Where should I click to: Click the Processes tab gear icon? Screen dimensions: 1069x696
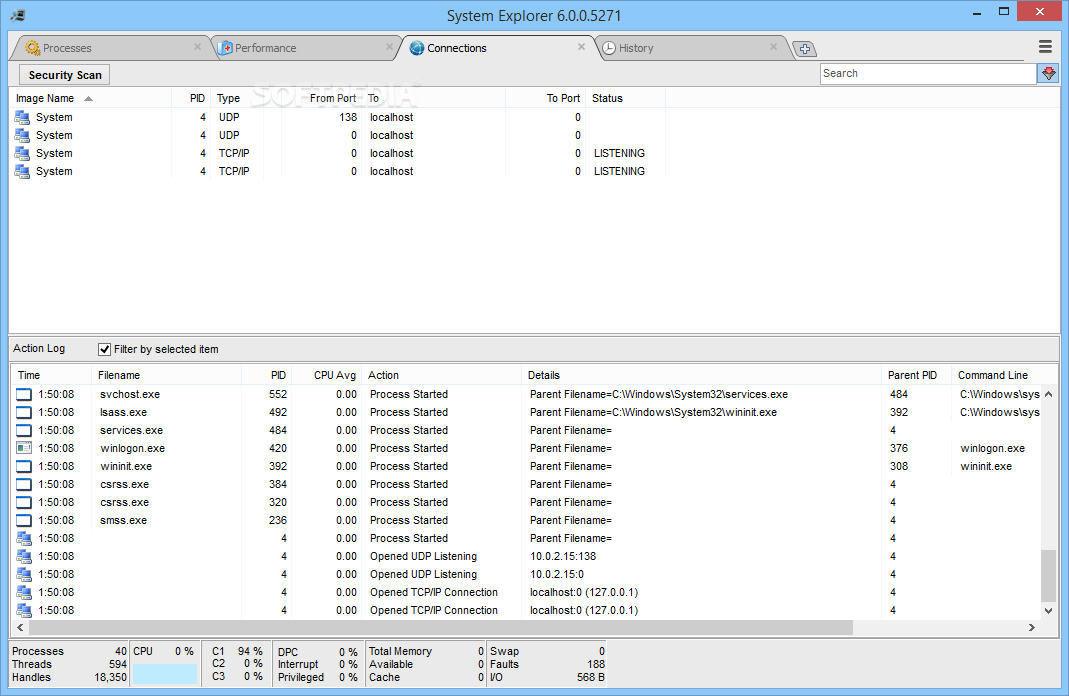[x=33, y=48]
